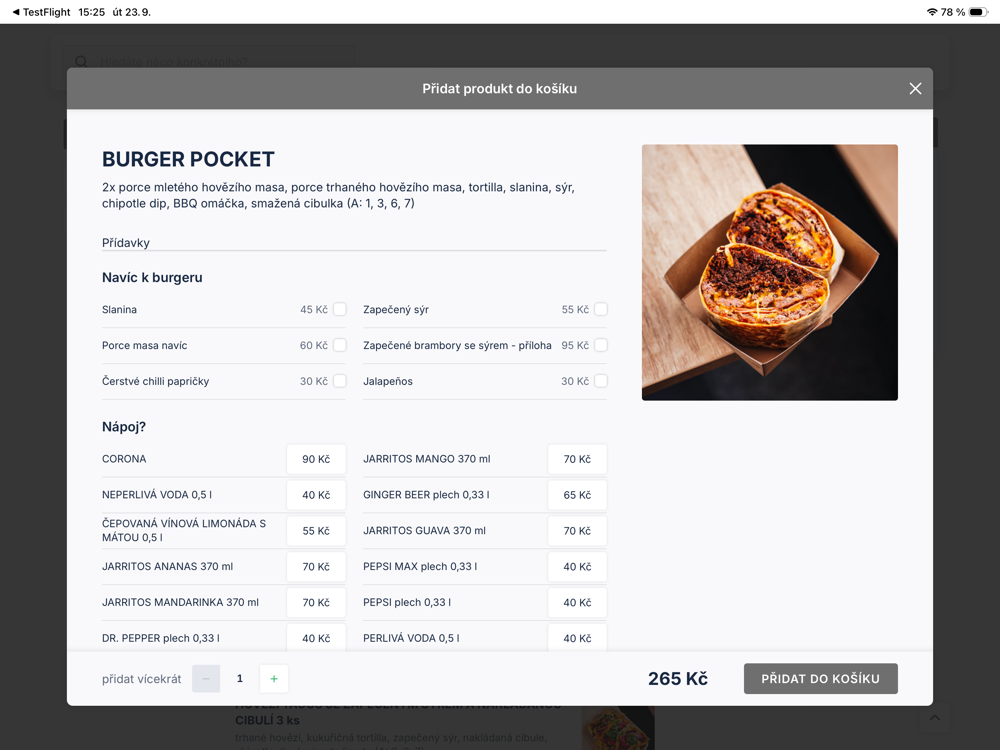Add JARRITOS GUAVA 370 ml price button
This screenshot has height=750, width=1000.
click(x=577, y=531)
